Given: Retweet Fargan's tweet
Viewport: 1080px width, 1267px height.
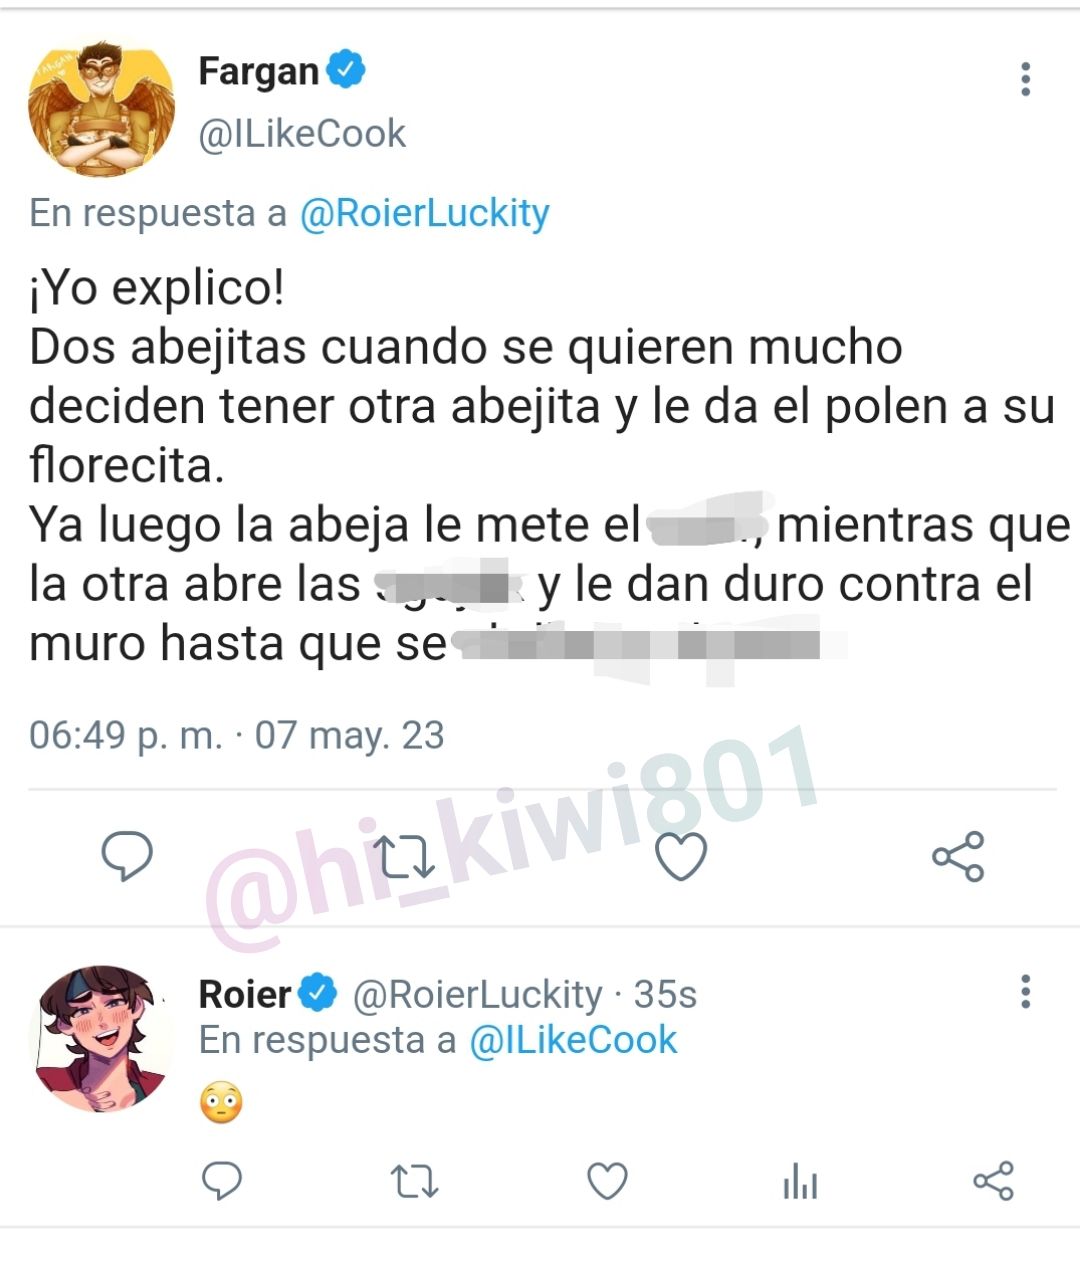Looking at the screenshot, I should tap(404, 857).
